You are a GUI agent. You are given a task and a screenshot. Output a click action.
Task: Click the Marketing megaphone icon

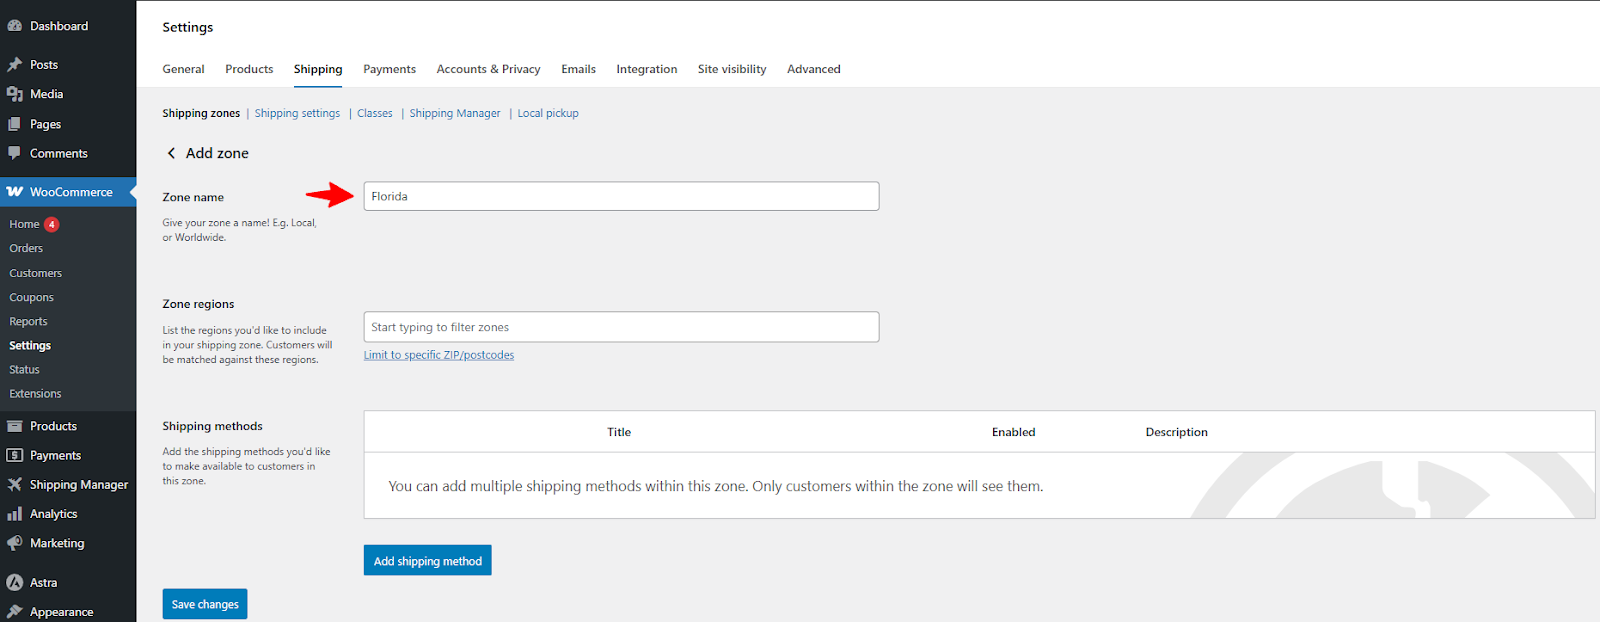(15, 543)
